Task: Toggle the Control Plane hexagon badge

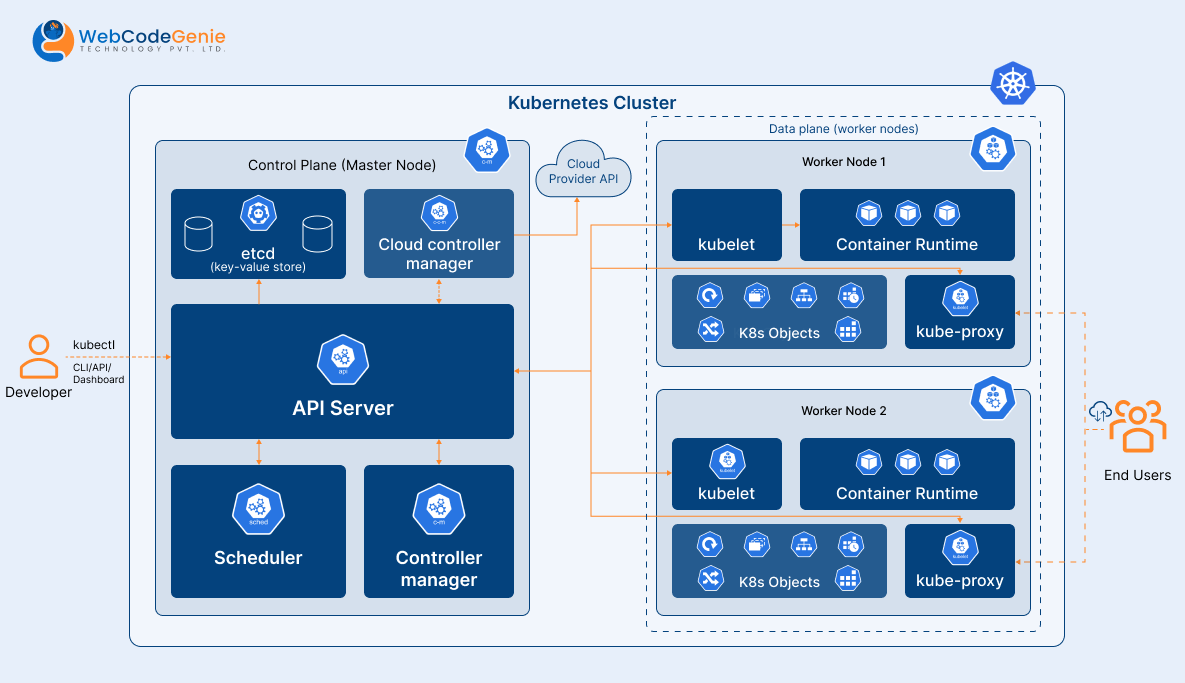Action: tap(487, 150)
